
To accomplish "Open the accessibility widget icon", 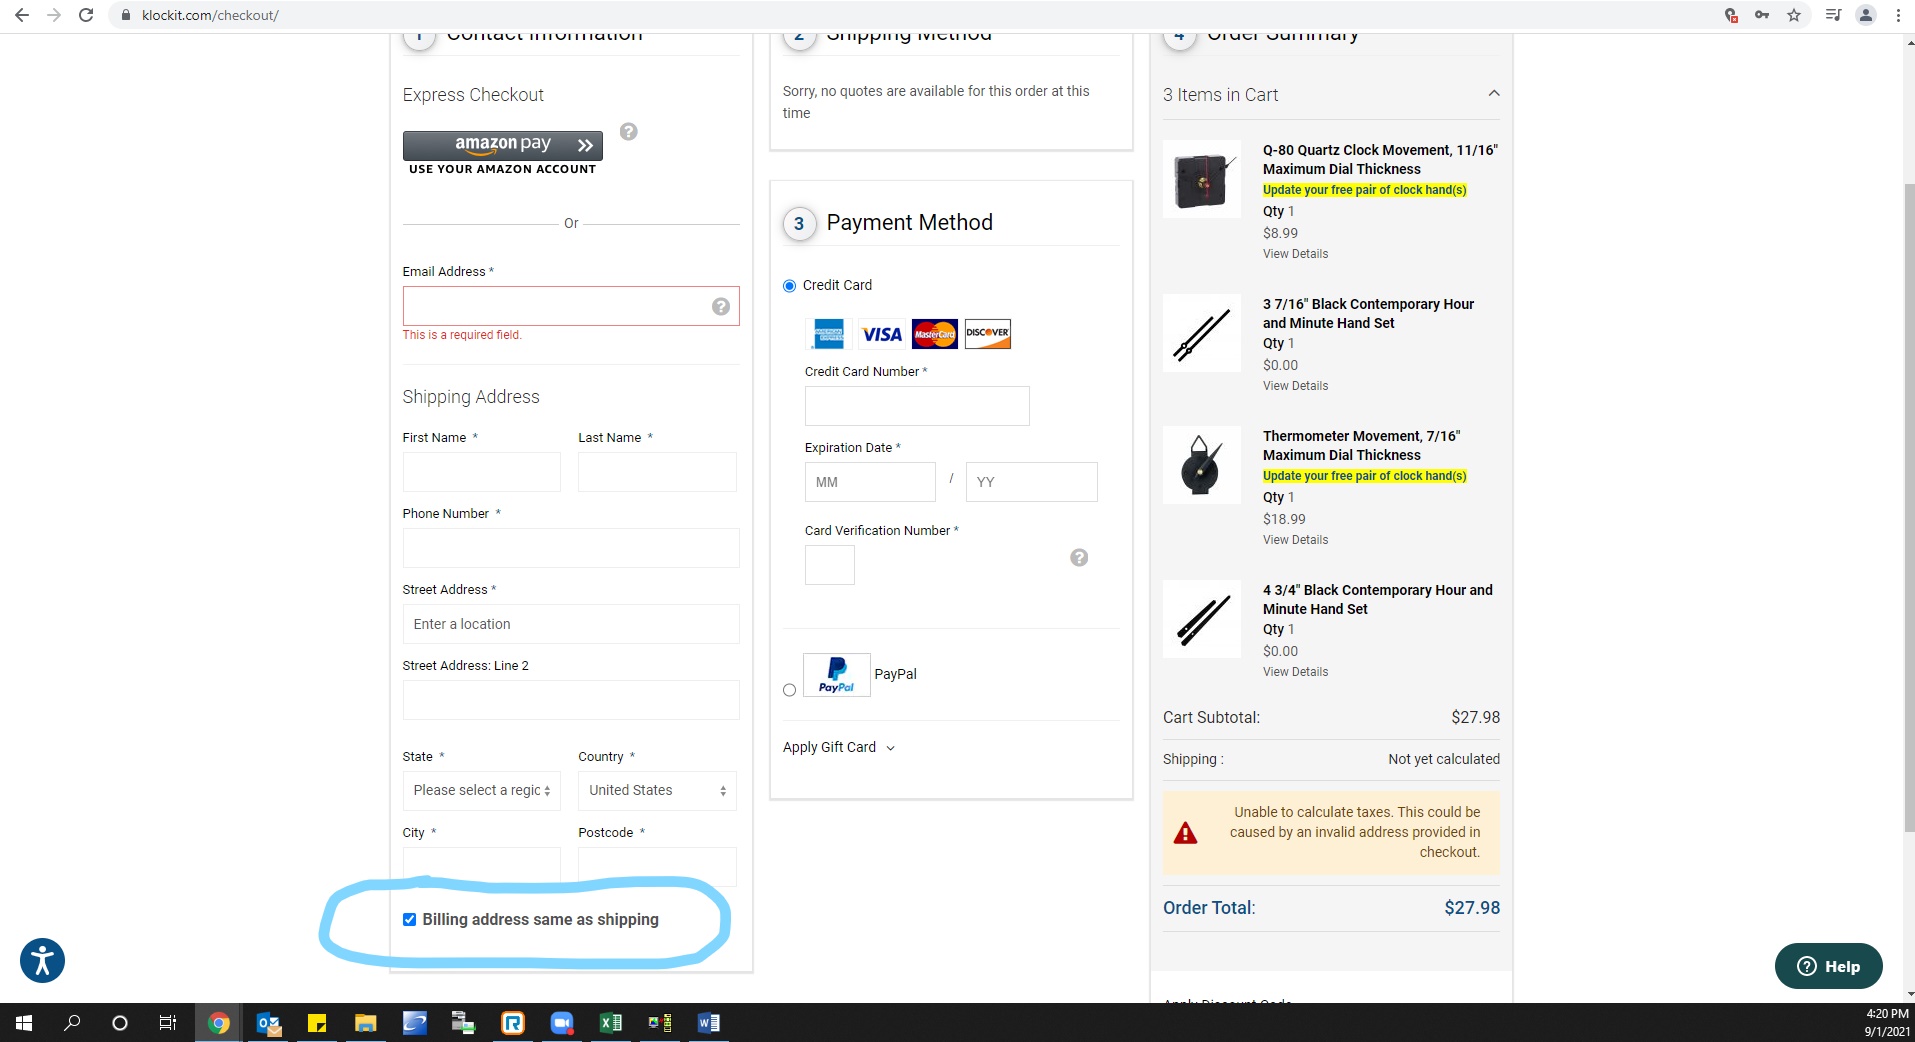I will 42,961.
